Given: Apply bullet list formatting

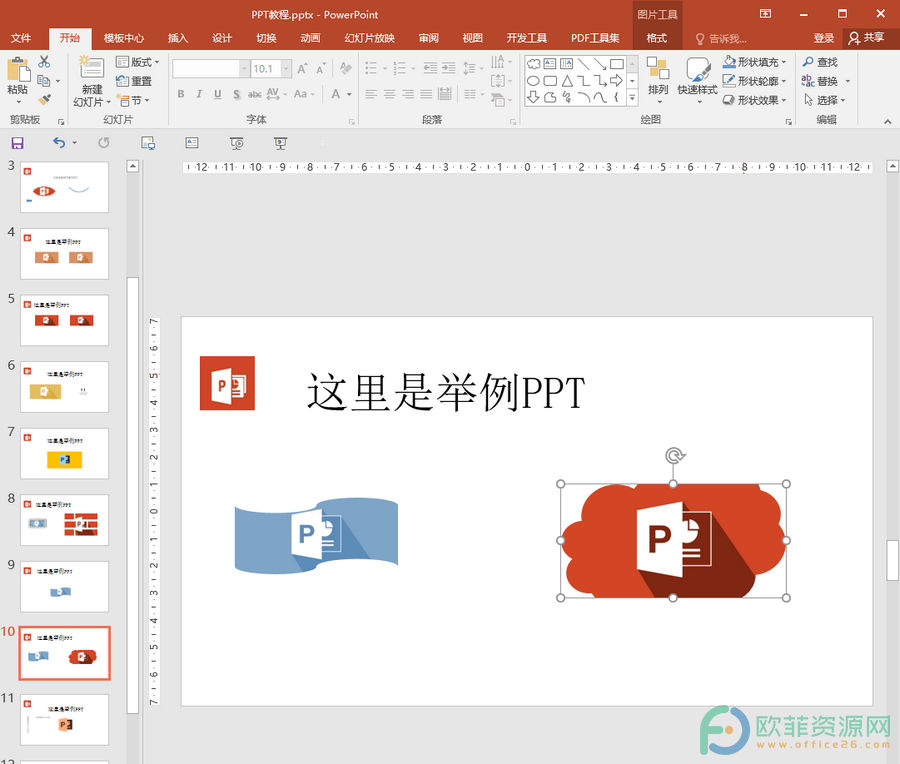Looking at the screenshot, I should (371, 68).
